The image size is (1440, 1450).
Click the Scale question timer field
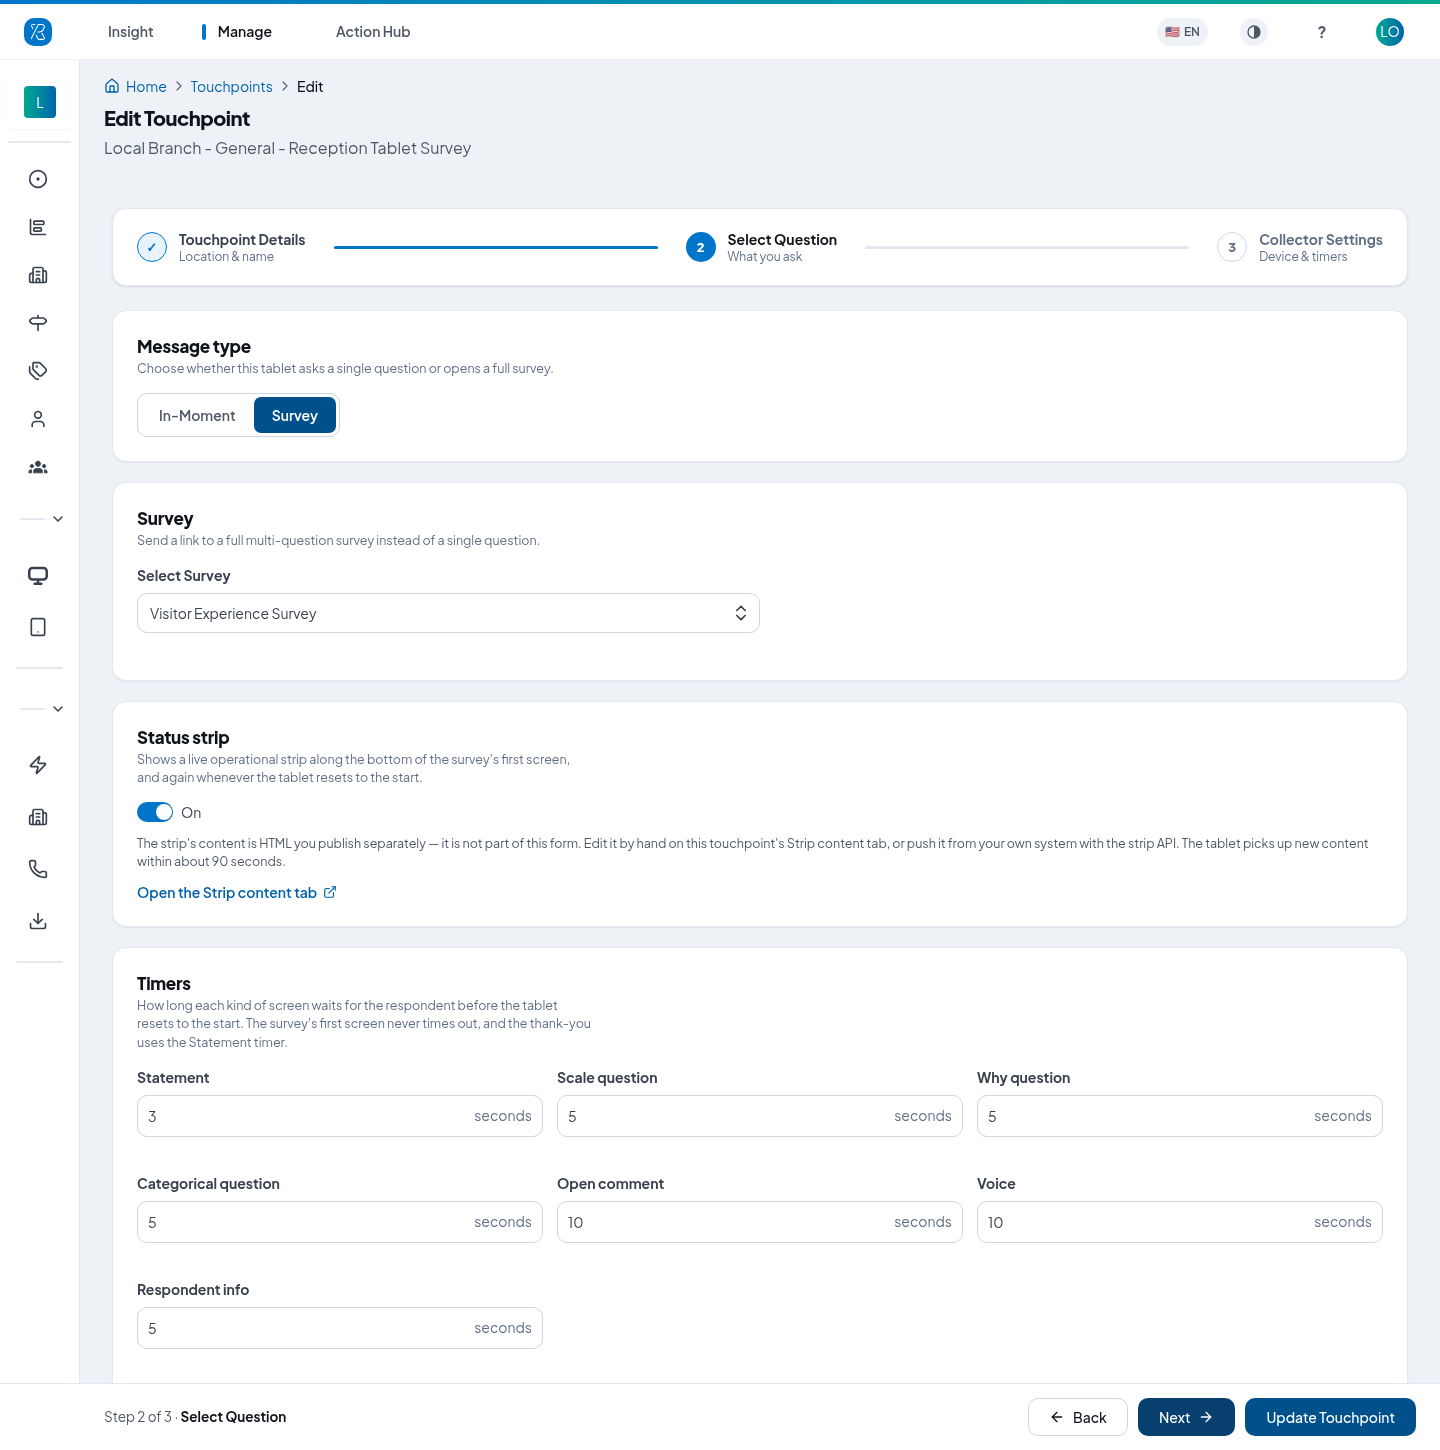(760, 1116)
